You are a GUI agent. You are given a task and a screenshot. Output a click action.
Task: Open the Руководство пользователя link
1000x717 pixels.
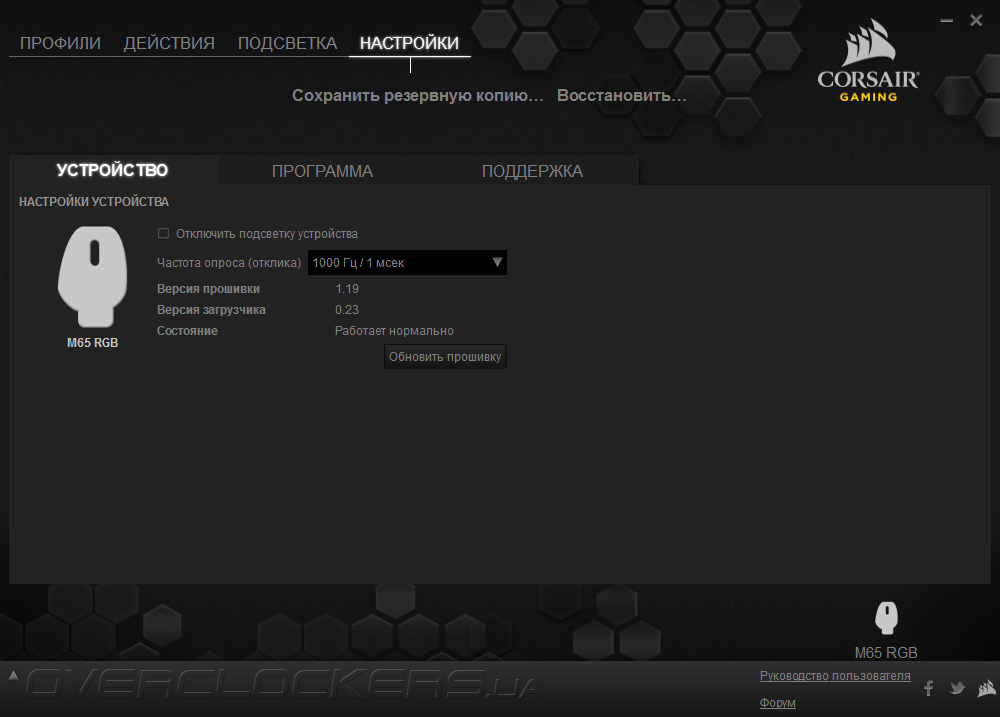(x=835, y=676)
